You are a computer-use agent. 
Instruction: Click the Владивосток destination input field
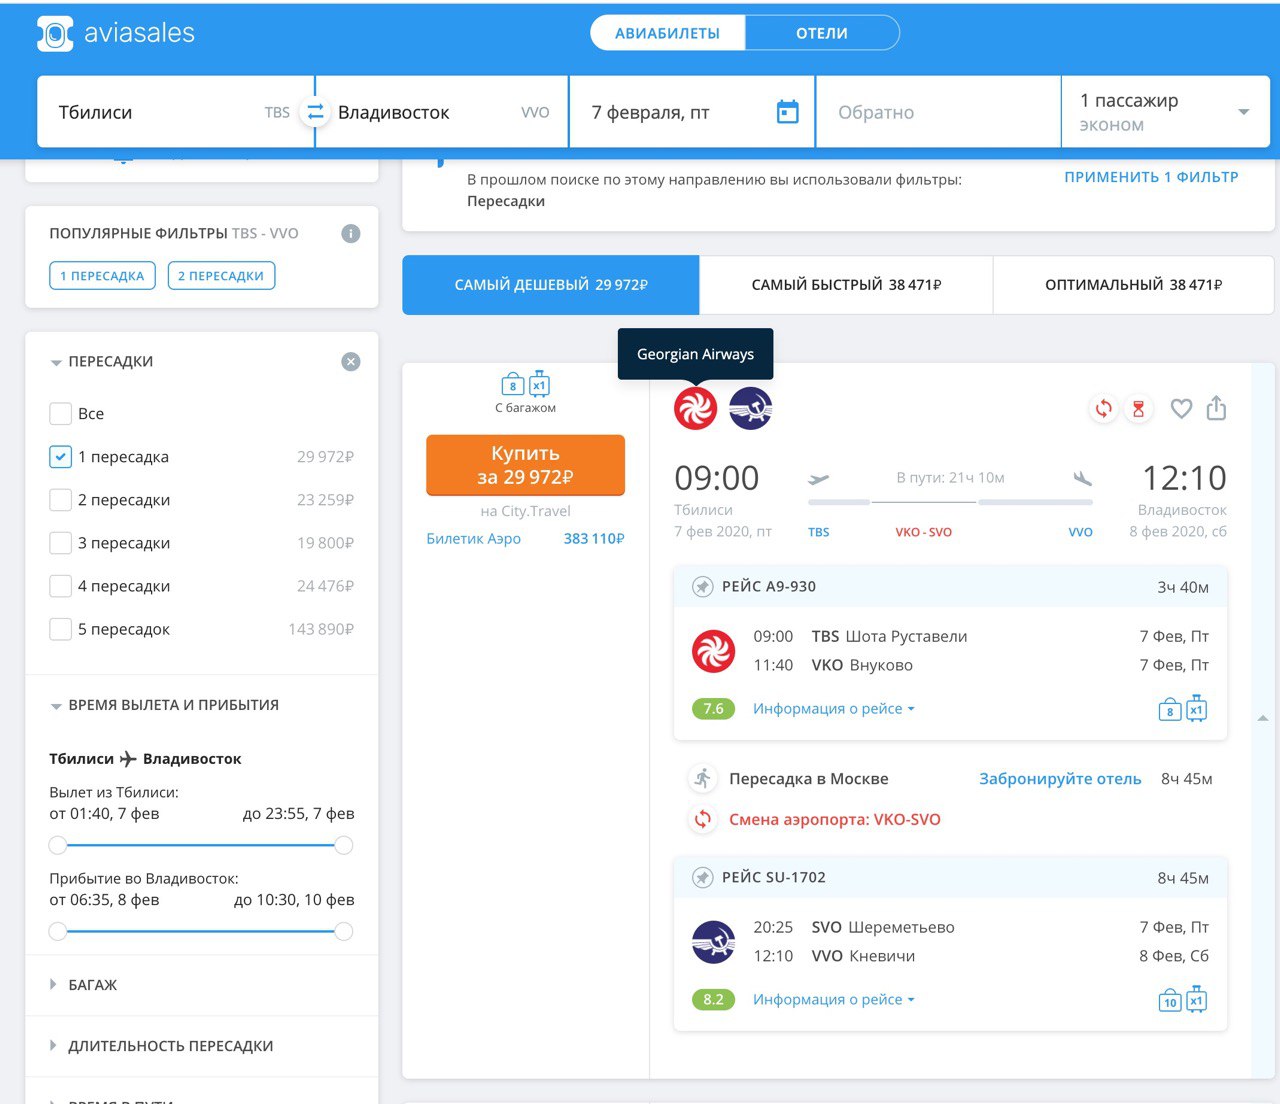tap(442, 112)
